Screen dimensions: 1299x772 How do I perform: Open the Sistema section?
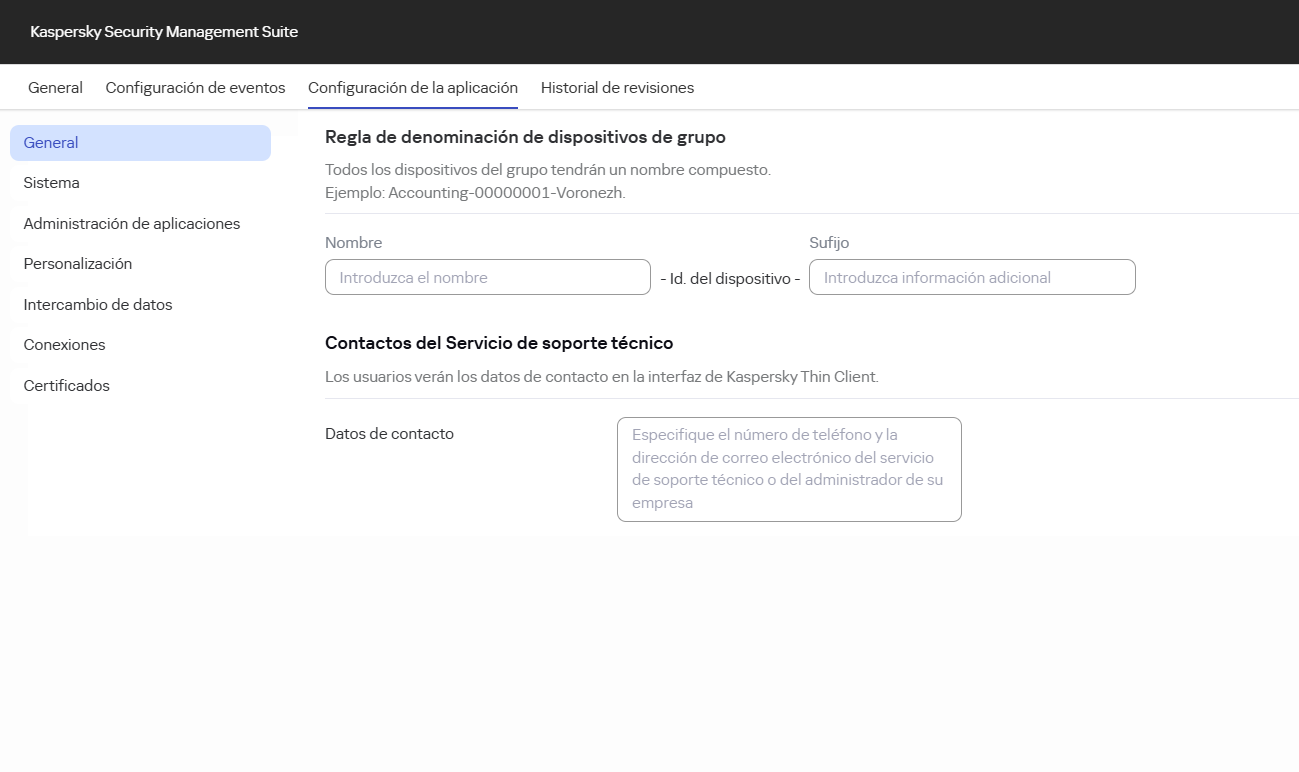tap(51, 183)
